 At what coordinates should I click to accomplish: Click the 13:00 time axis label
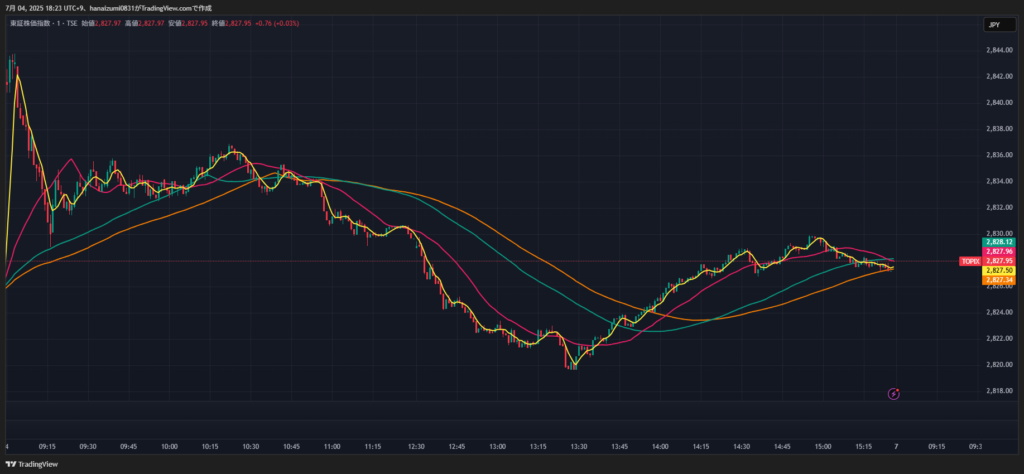(498, 447)
